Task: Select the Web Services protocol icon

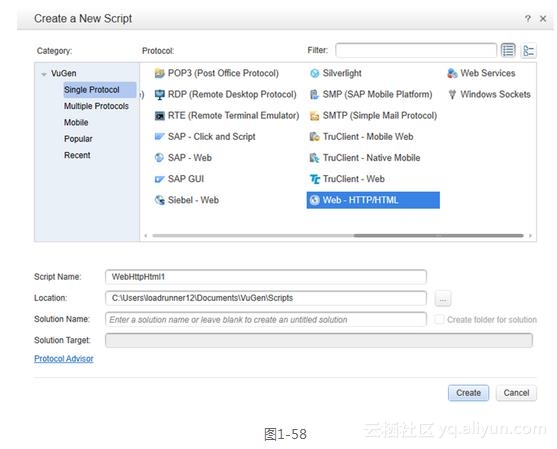Action: coord(452,73)
